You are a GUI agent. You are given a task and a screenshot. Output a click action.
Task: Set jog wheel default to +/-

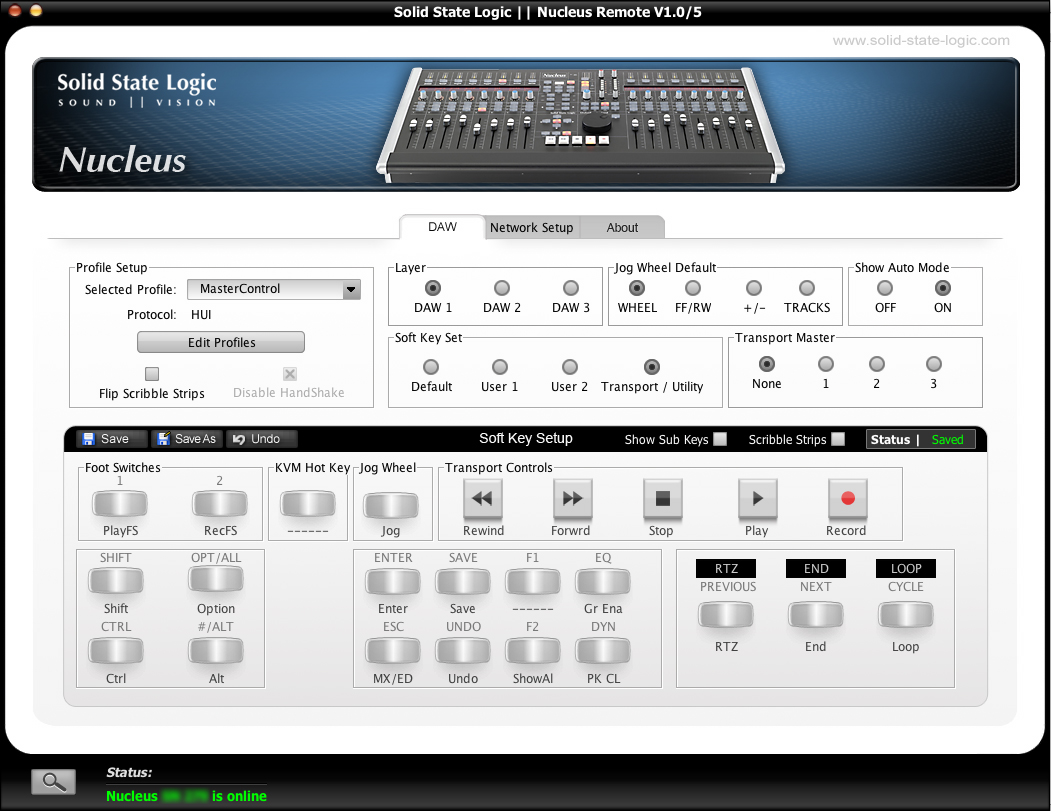[754, 288]
